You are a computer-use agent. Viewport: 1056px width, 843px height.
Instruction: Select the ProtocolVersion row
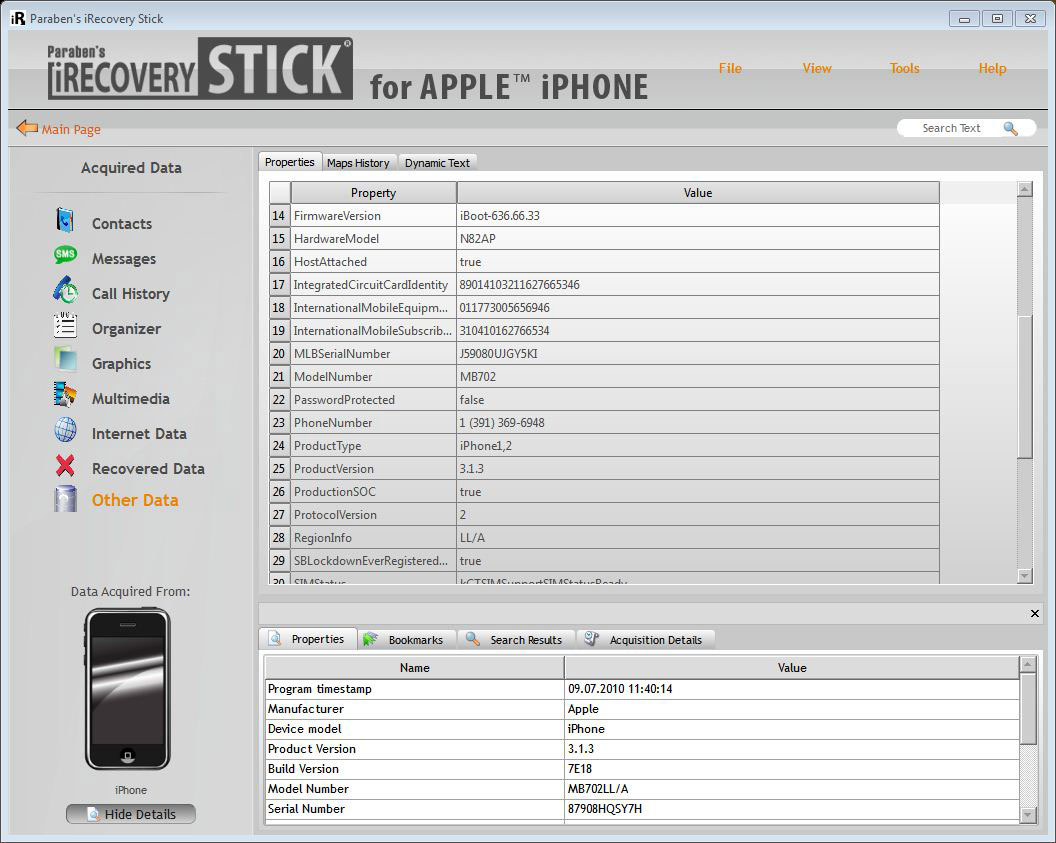click(x=604, y=514)
